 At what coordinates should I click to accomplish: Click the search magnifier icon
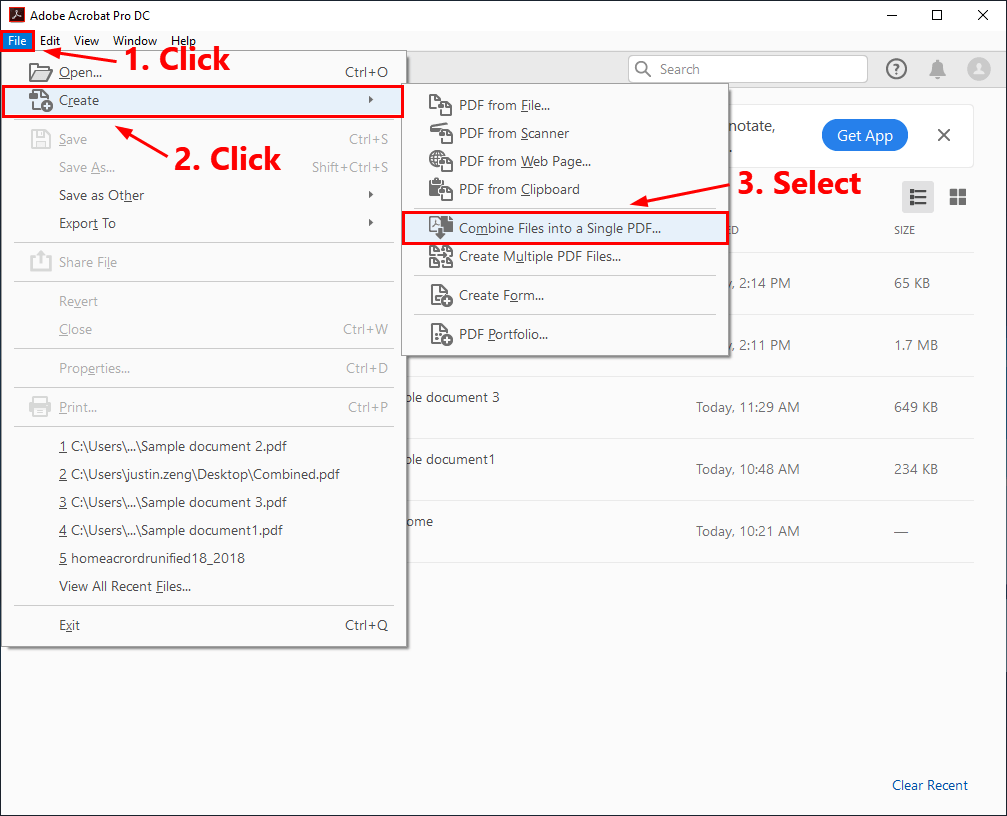click(643, 69)
